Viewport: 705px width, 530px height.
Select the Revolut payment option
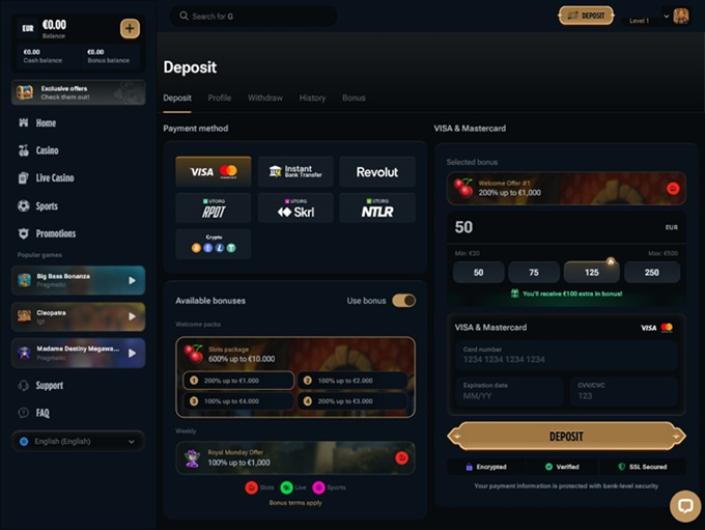[377, 172]
